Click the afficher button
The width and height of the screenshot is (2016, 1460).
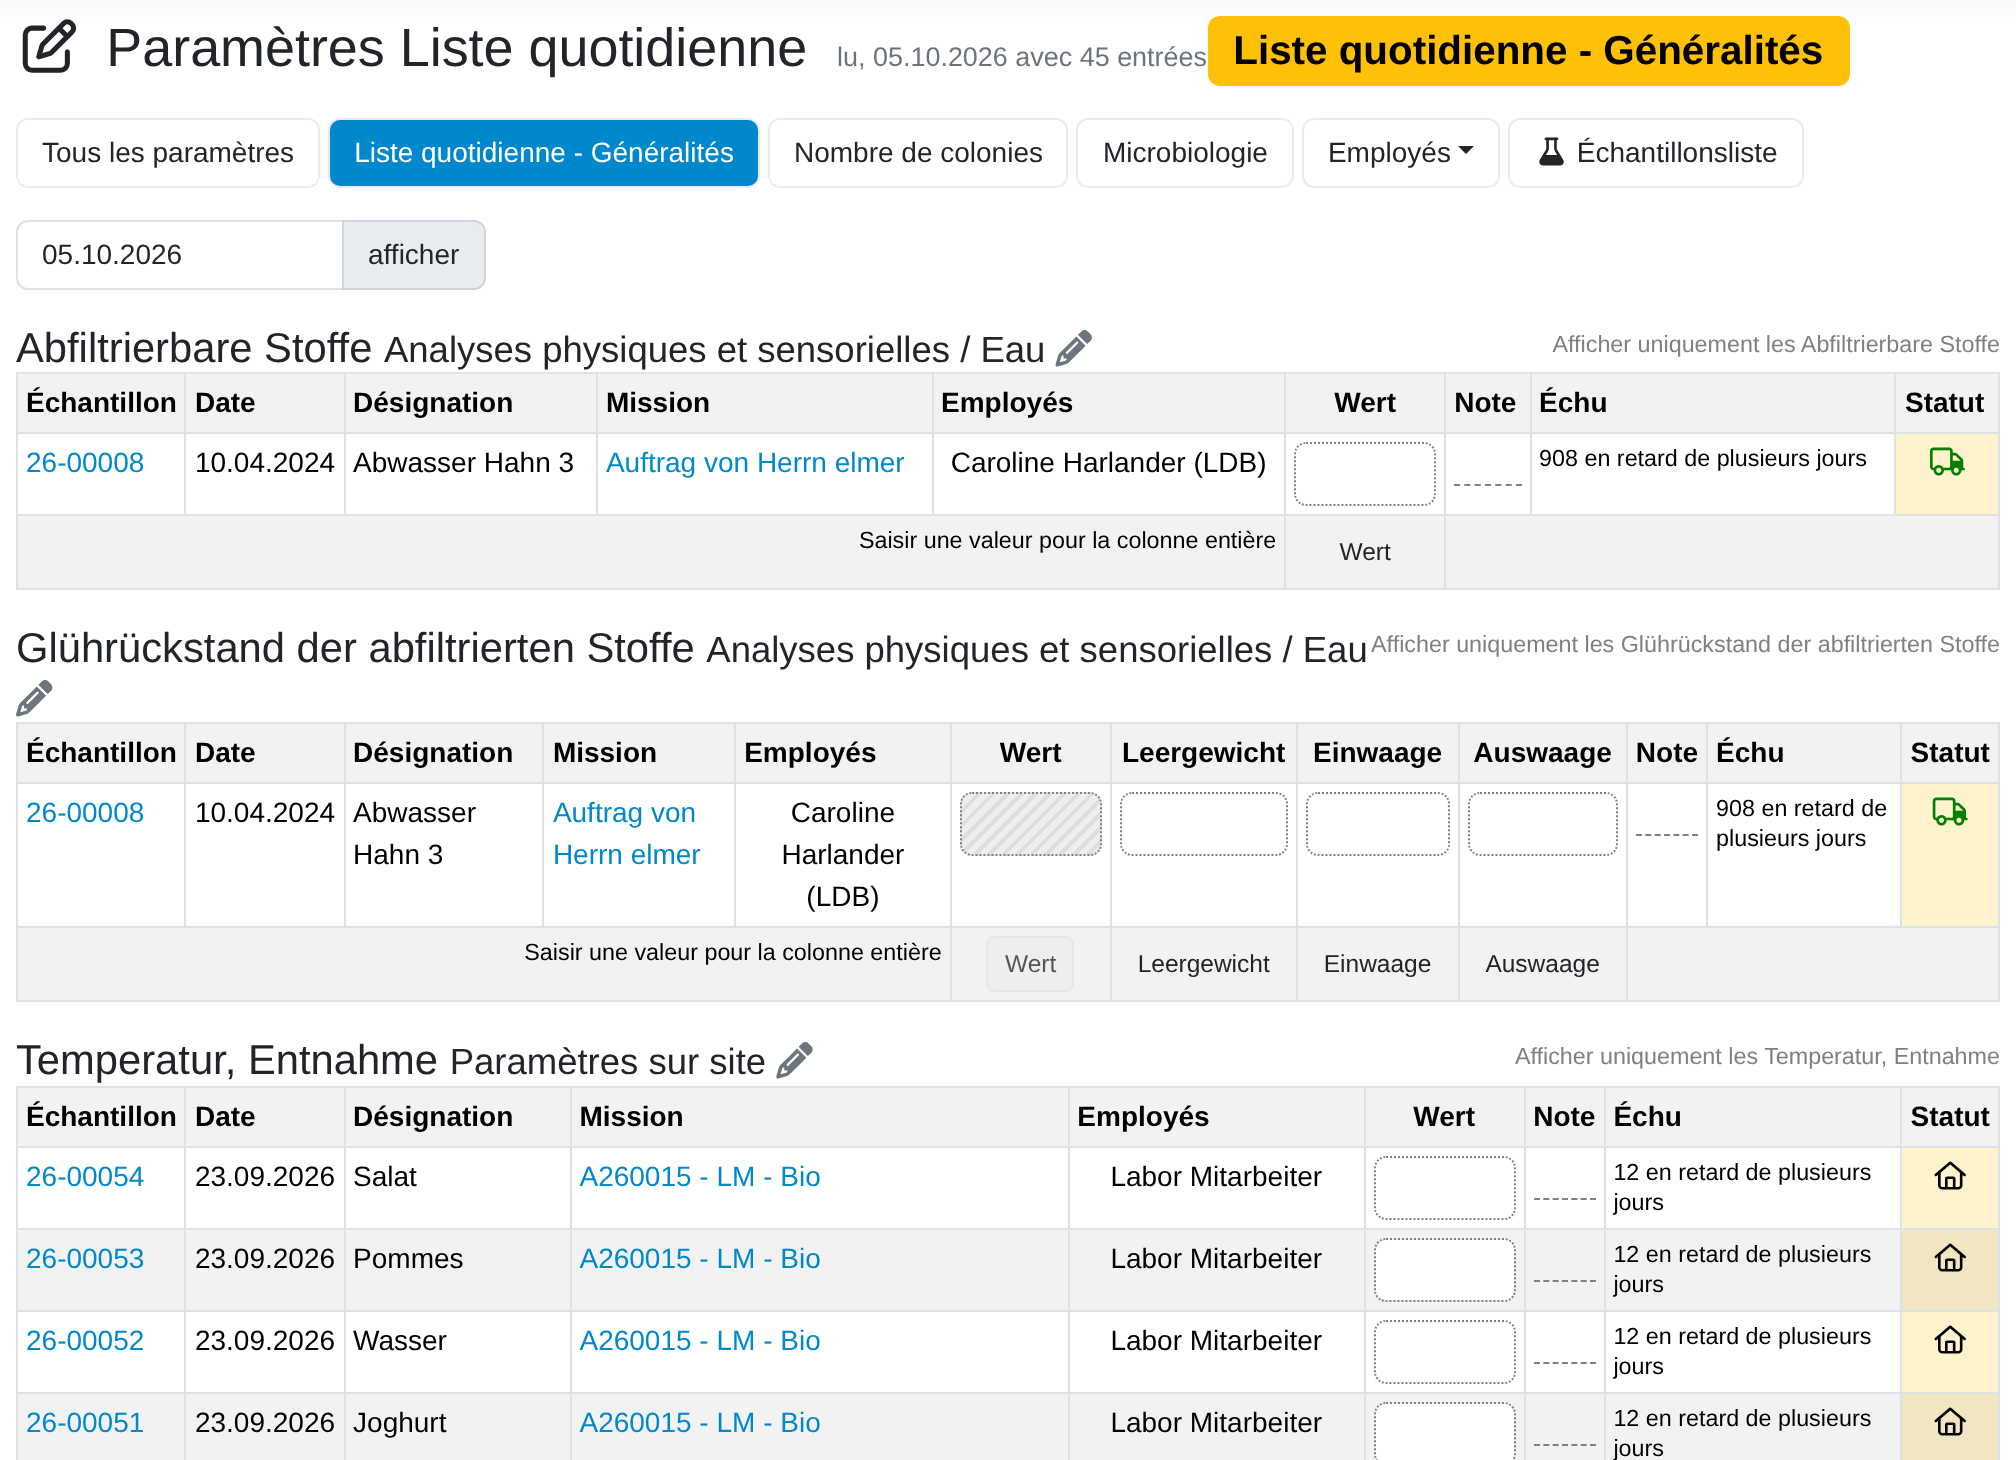pos(414,255)
